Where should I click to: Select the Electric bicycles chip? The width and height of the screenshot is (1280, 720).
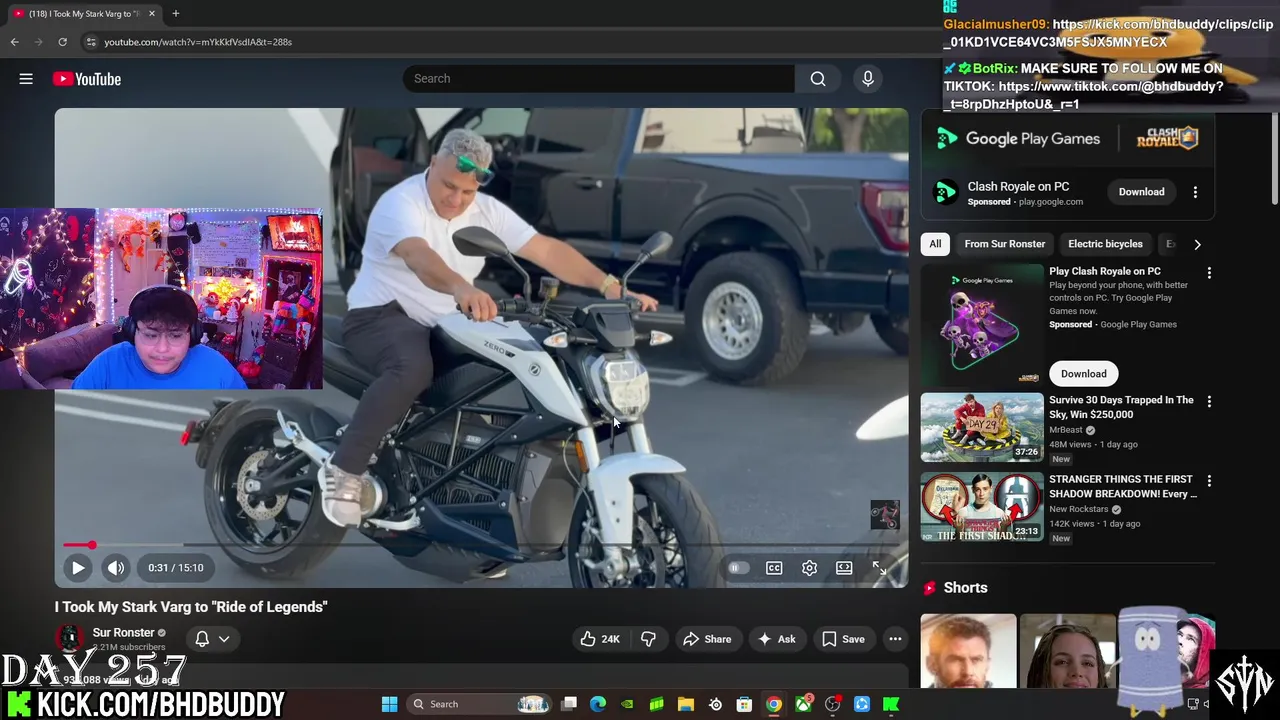pyautogui.click(x=1105, y=244)
